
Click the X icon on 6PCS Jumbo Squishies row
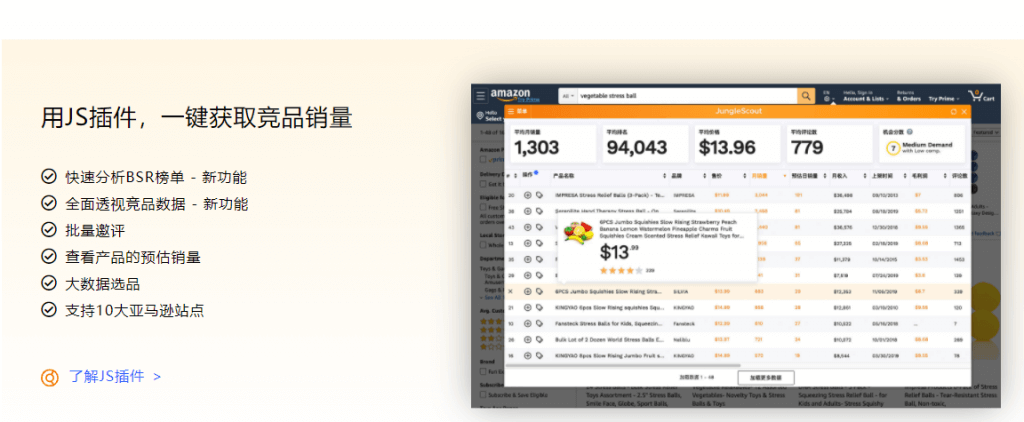click(511, 291)
